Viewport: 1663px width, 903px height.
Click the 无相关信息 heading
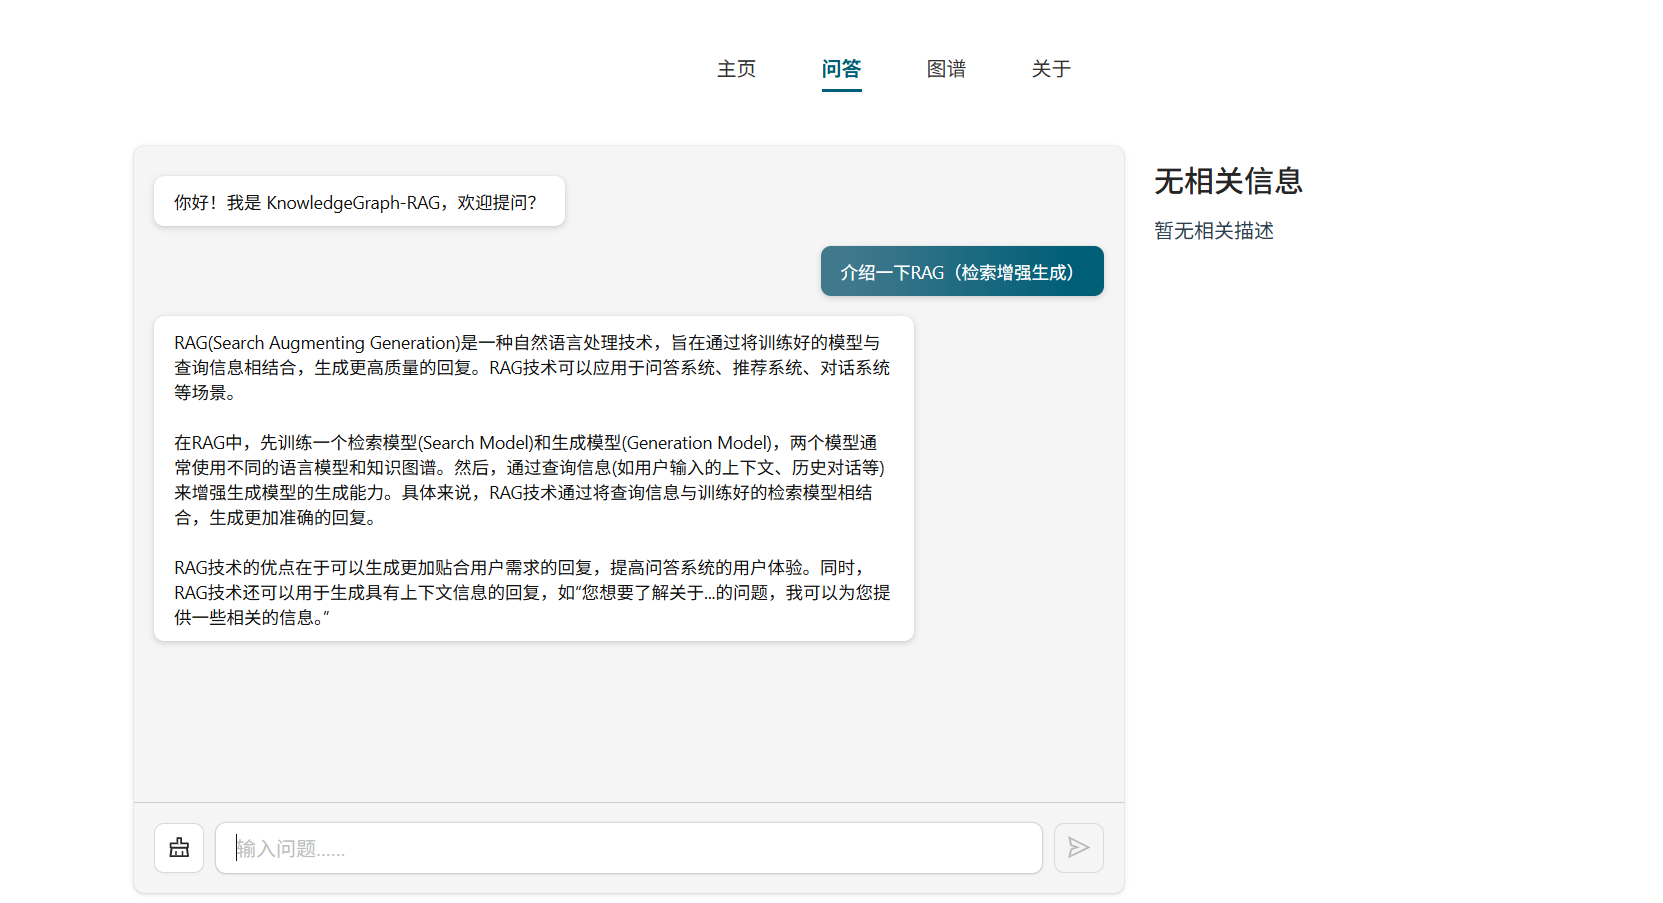[x=1228, y=181]
